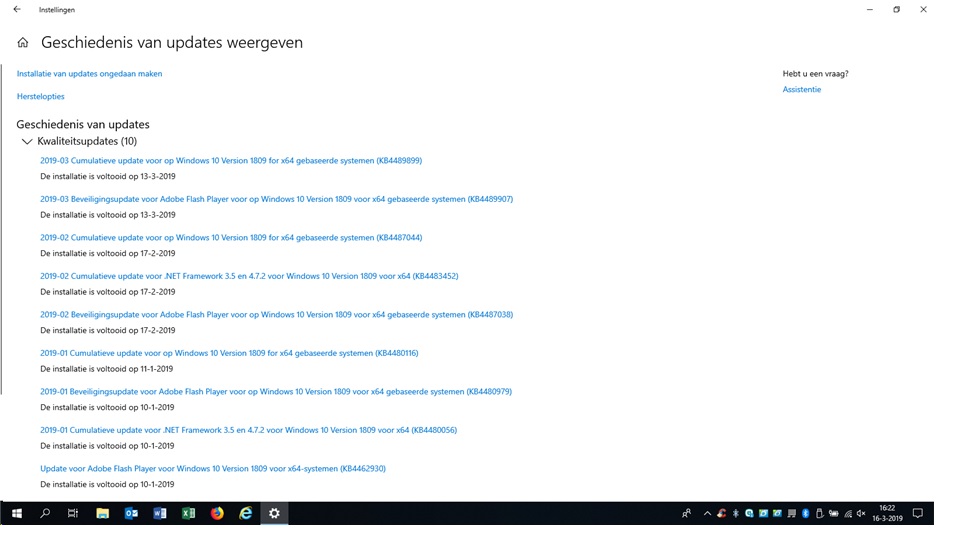Image resolution: width=960 pixels, height=540 pixels.
Task: Click 'Hebt u een vraag?' text
Action: pyautogui.click(x=816, y=73)
